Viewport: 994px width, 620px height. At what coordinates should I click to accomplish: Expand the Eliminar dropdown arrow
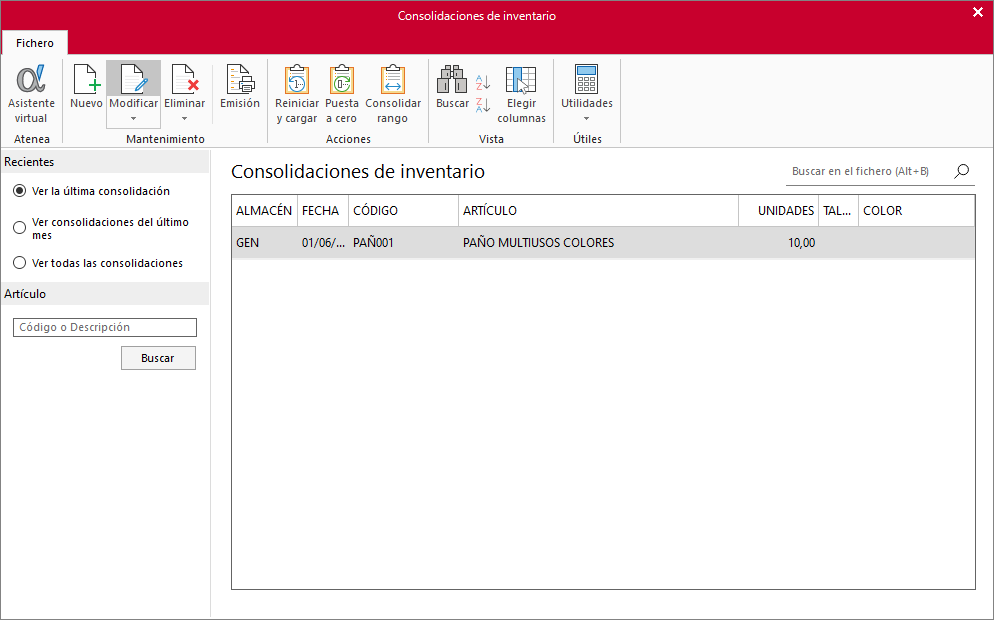coord(184,119)
